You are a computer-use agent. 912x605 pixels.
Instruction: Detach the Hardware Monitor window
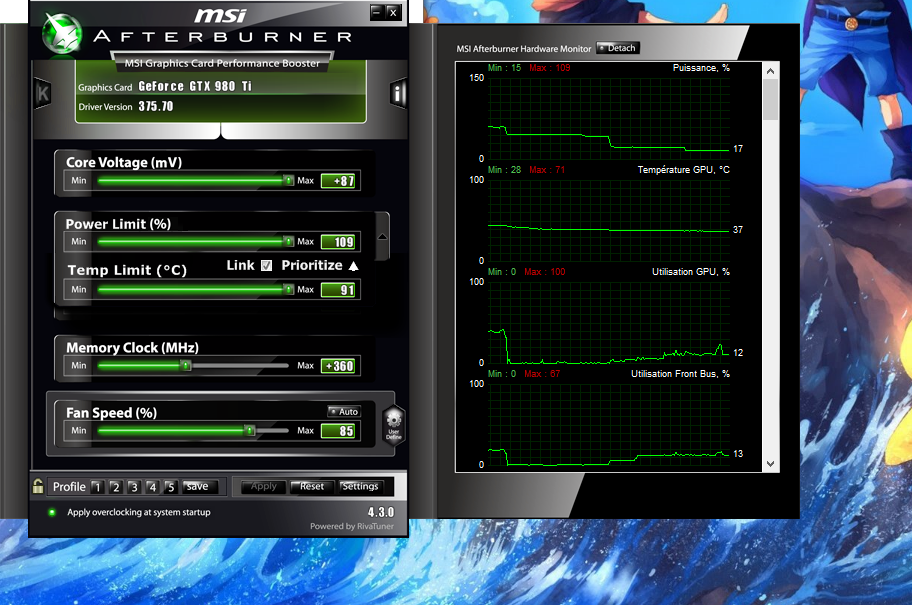tap(618, 48)
